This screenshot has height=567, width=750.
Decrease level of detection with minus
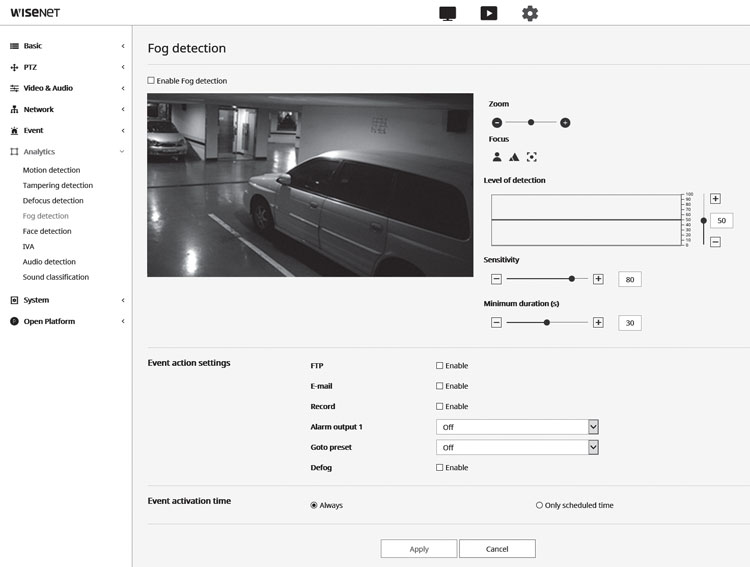click(x=715, y=242)
